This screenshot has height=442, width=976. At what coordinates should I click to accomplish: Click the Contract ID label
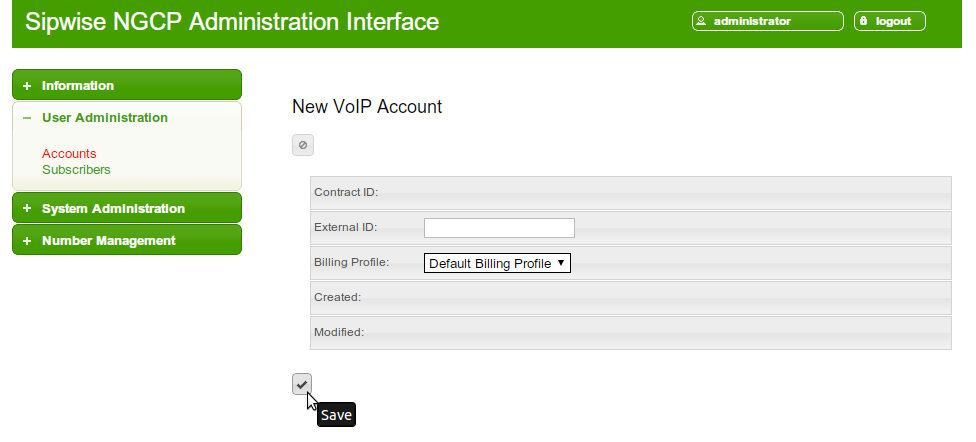346,192
